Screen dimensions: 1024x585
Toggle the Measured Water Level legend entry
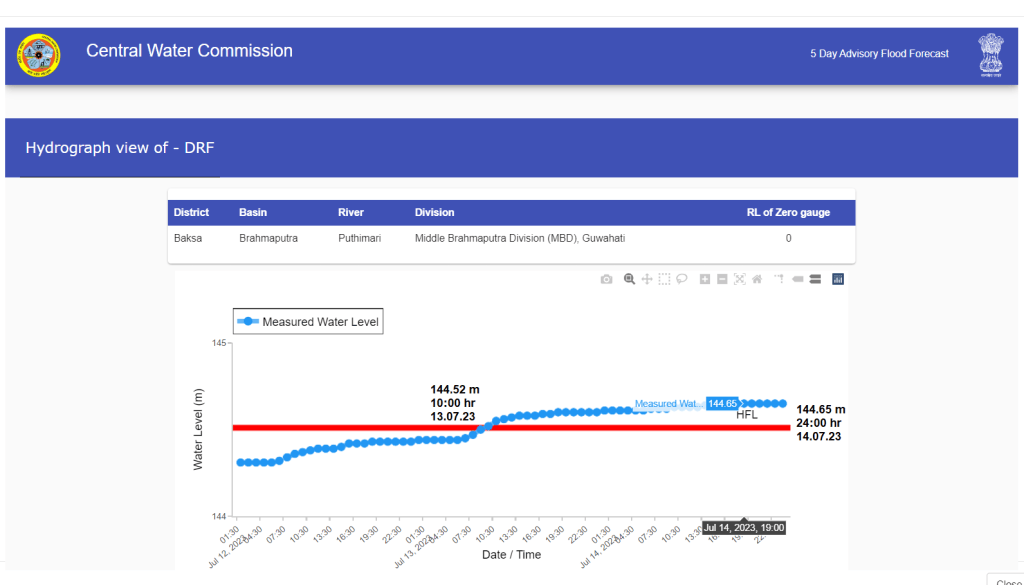[308, 322]
